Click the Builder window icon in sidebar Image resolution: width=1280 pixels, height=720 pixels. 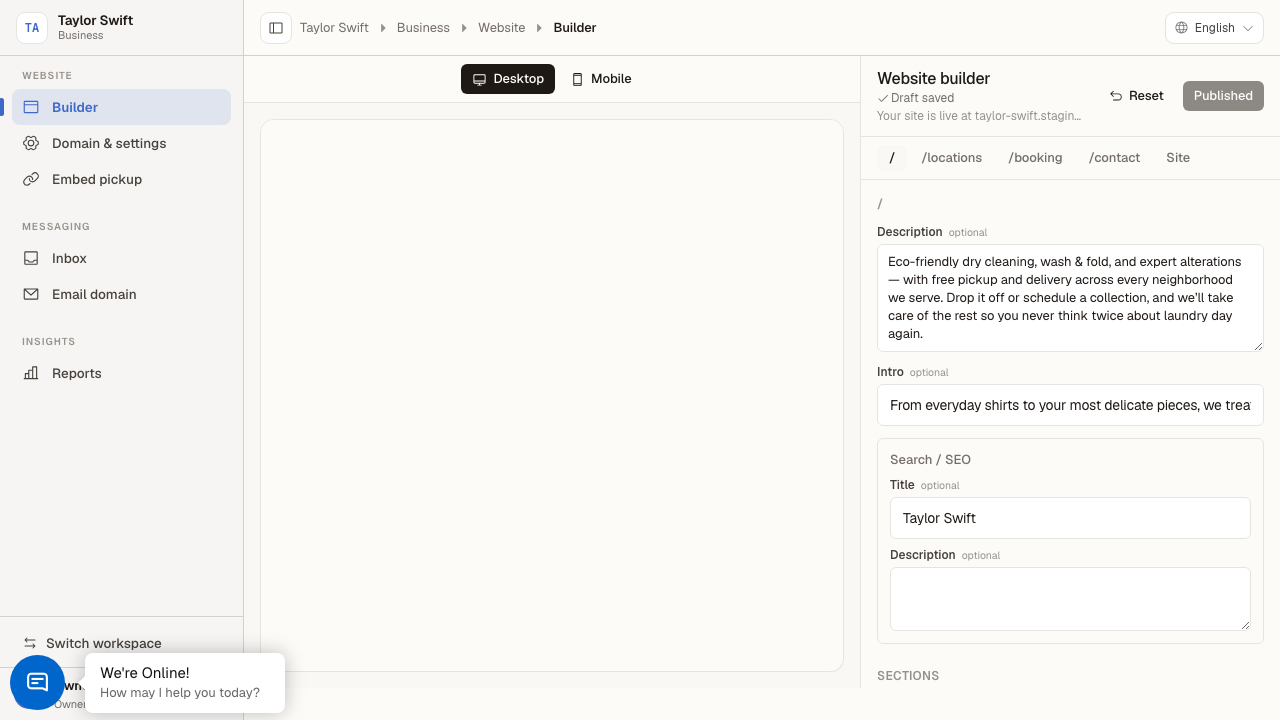(31, 107)
